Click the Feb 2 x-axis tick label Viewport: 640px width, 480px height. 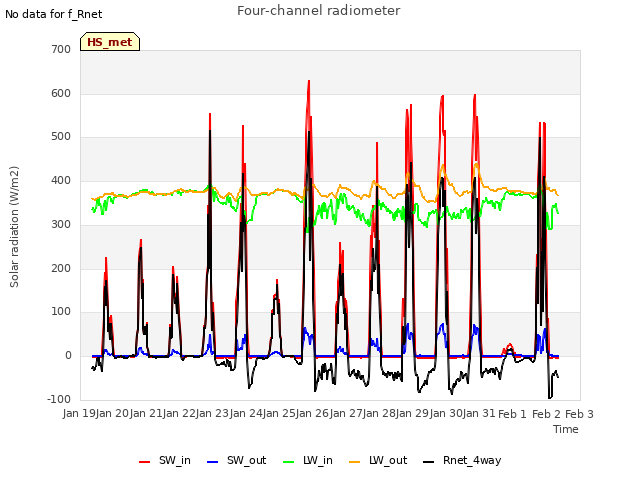coord(546,414)
